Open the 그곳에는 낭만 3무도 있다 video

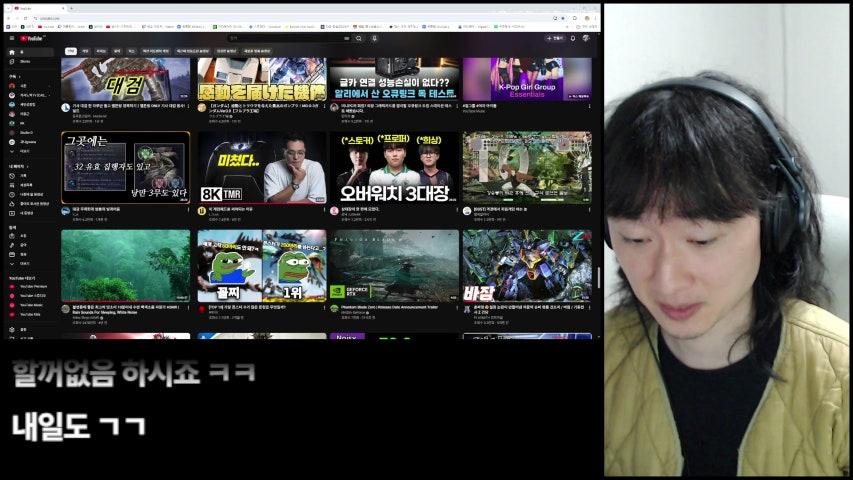point(126,168)
